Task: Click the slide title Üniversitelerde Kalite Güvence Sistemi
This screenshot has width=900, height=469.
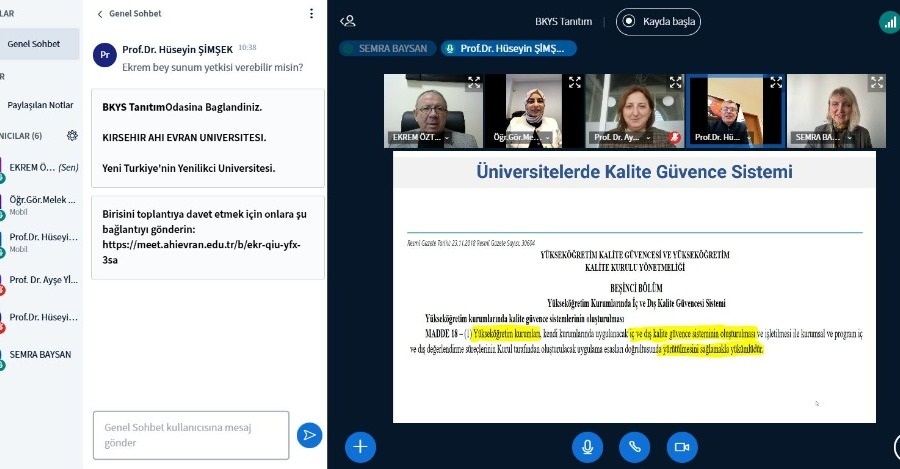Action: click(x=634, y=171)
